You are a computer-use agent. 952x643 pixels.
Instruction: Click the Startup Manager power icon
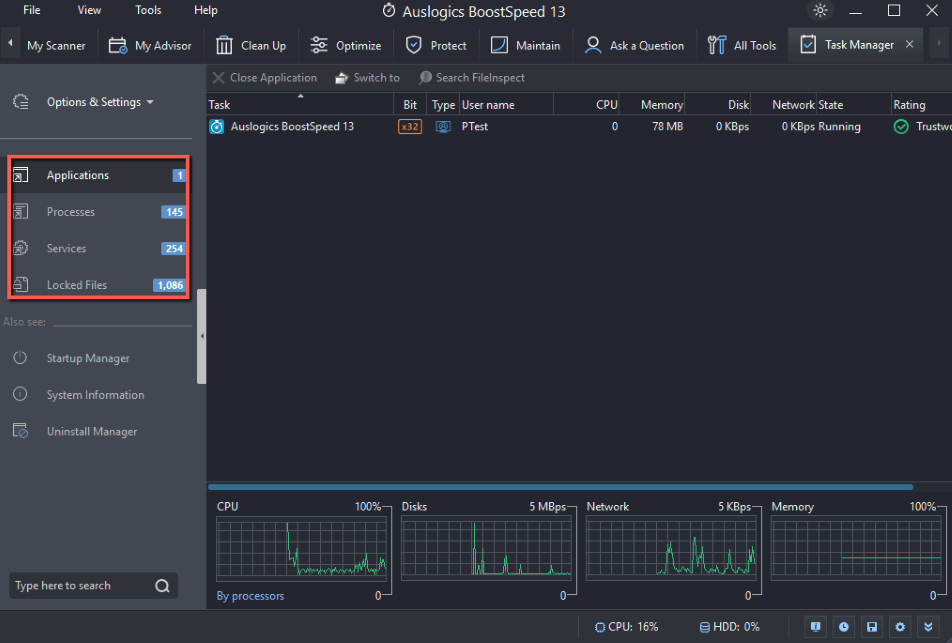pos(20,358)
